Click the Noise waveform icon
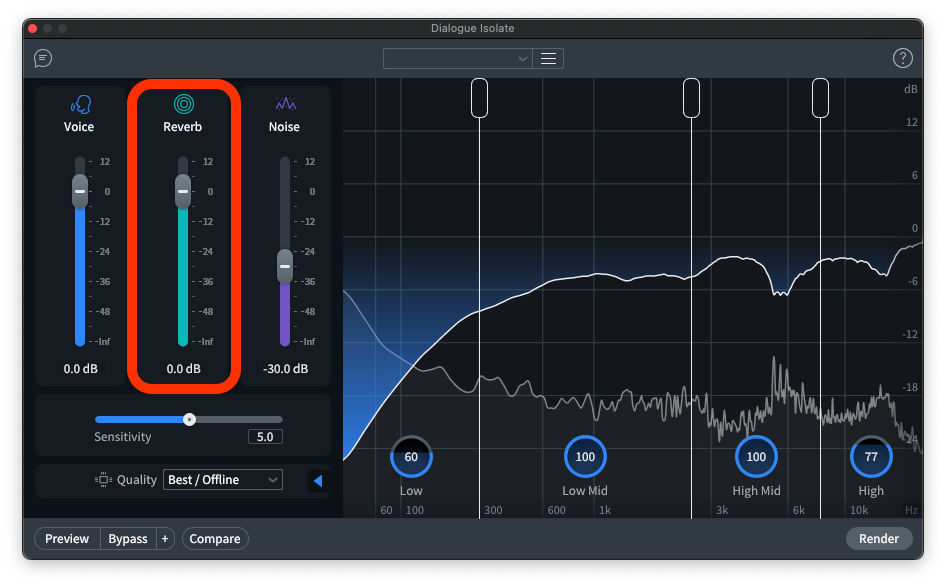Image resolution: width=946 pixels, height=586 pixels. pyautogui.click(x=285, y=104)
